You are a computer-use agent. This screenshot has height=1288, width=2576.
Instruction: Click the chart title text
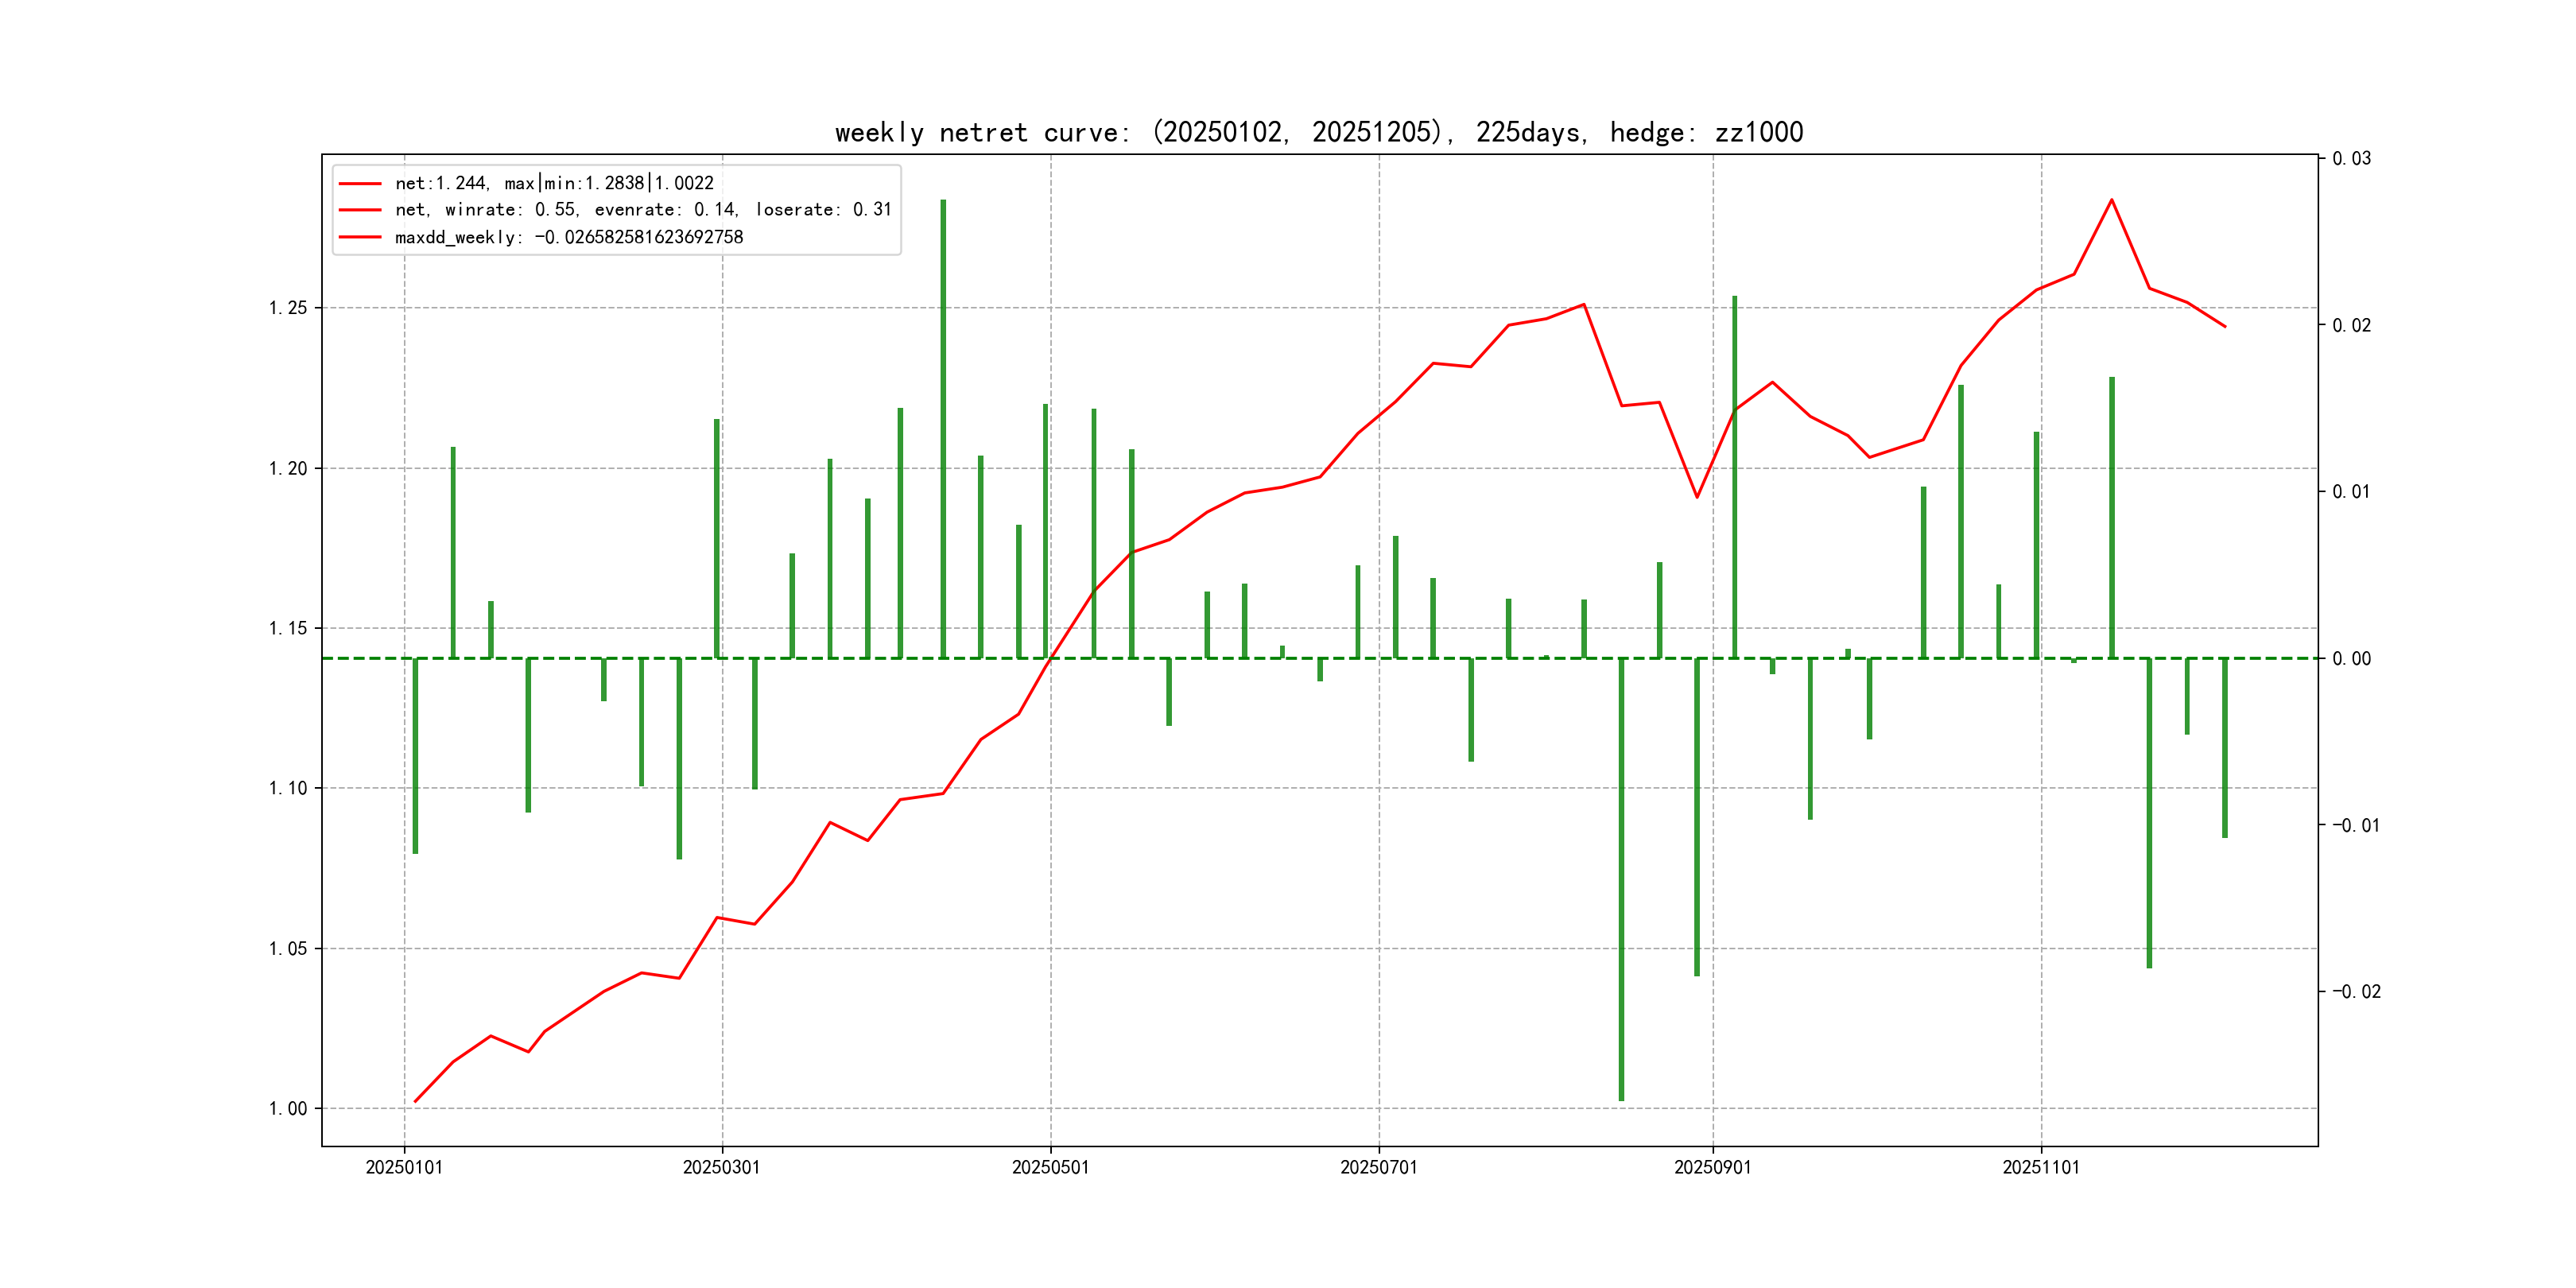click(1319, 133)
